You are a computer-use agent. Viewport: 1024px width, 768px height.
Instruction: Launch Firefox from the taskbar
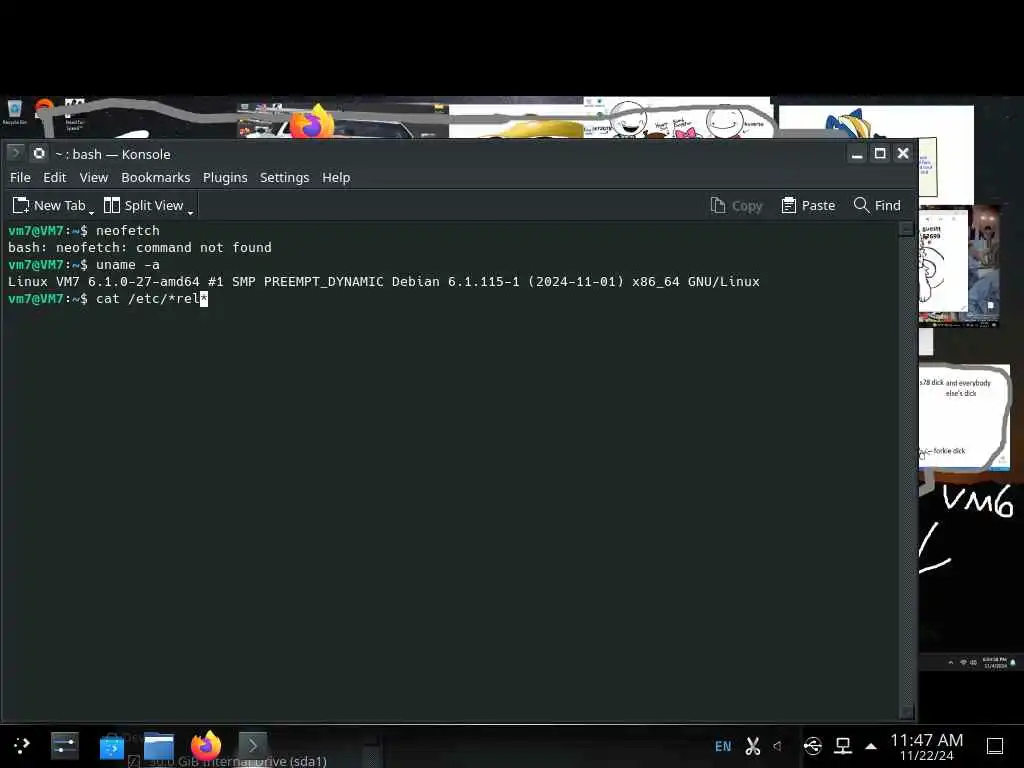[x=206, y=745]
